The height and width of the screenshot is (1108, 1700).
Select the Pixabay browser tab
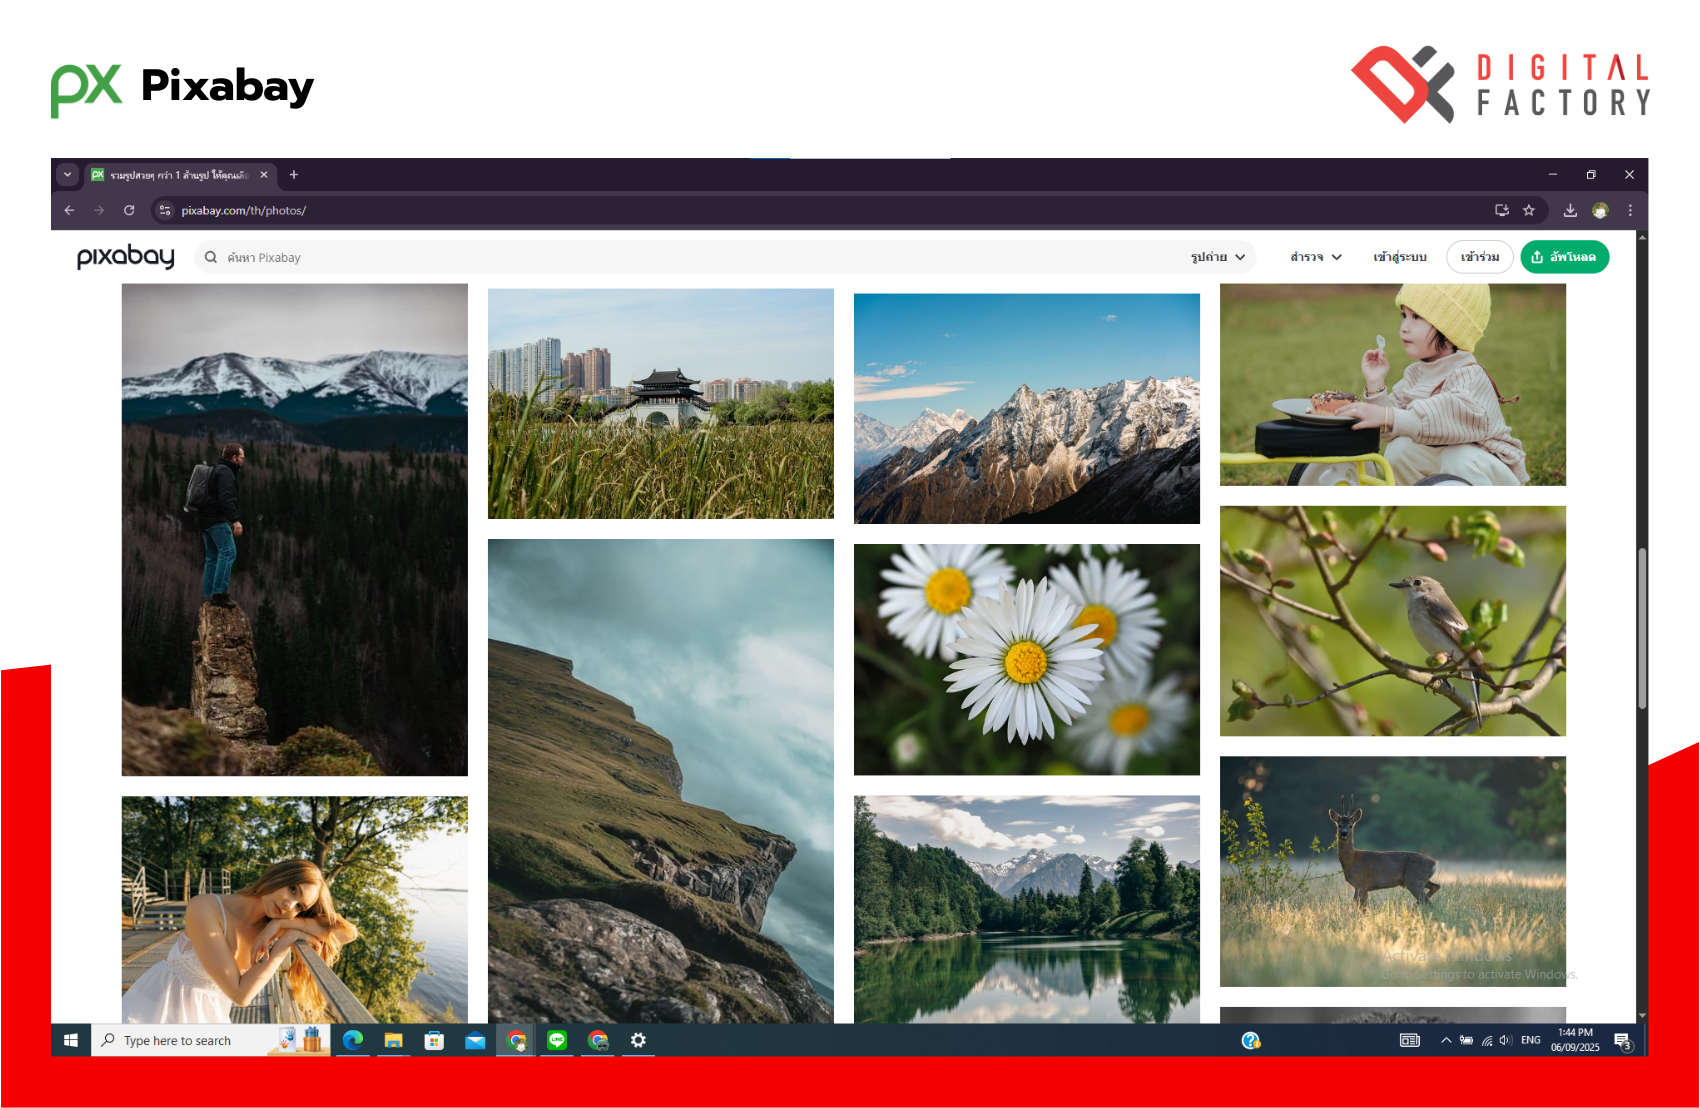tap(178, 175)
